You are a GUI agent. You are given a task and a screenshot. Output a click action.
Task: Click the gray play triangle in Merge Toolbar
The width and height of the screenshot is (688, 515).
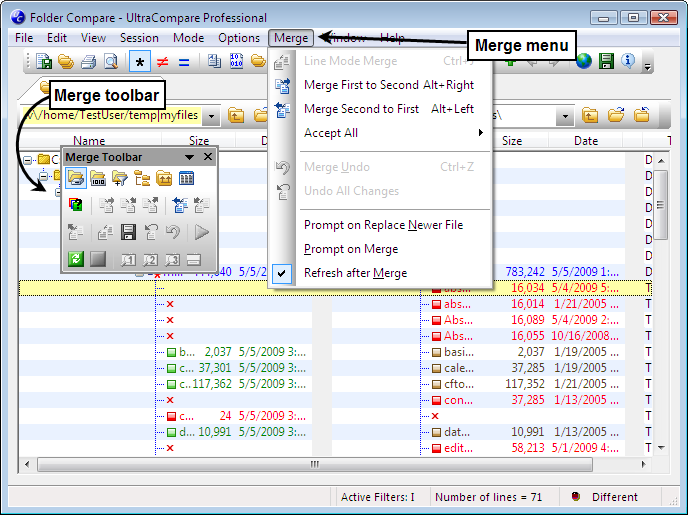pyautogui.click(x=201, y=232)
